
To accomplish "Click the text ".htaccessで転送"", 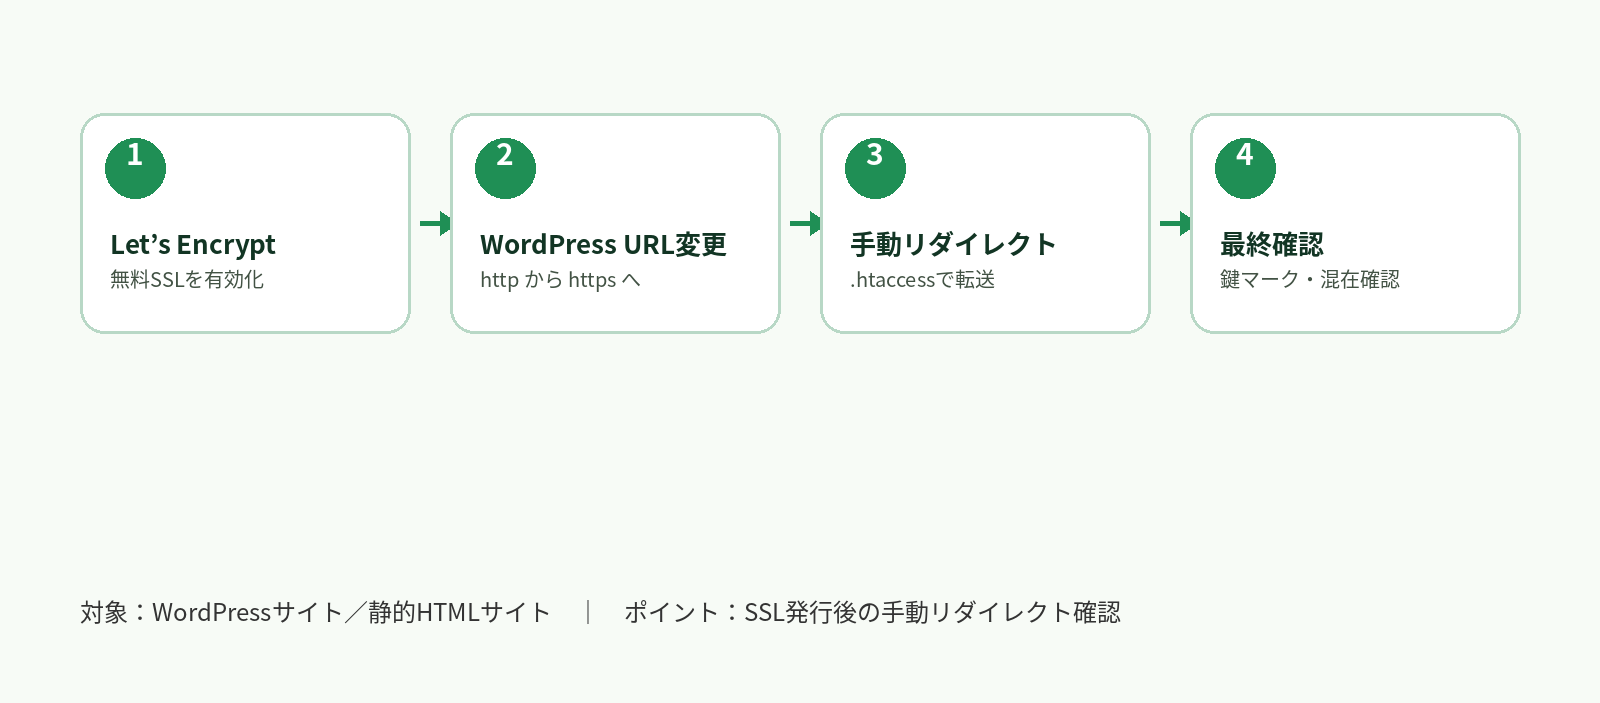I will click(922, 280).
